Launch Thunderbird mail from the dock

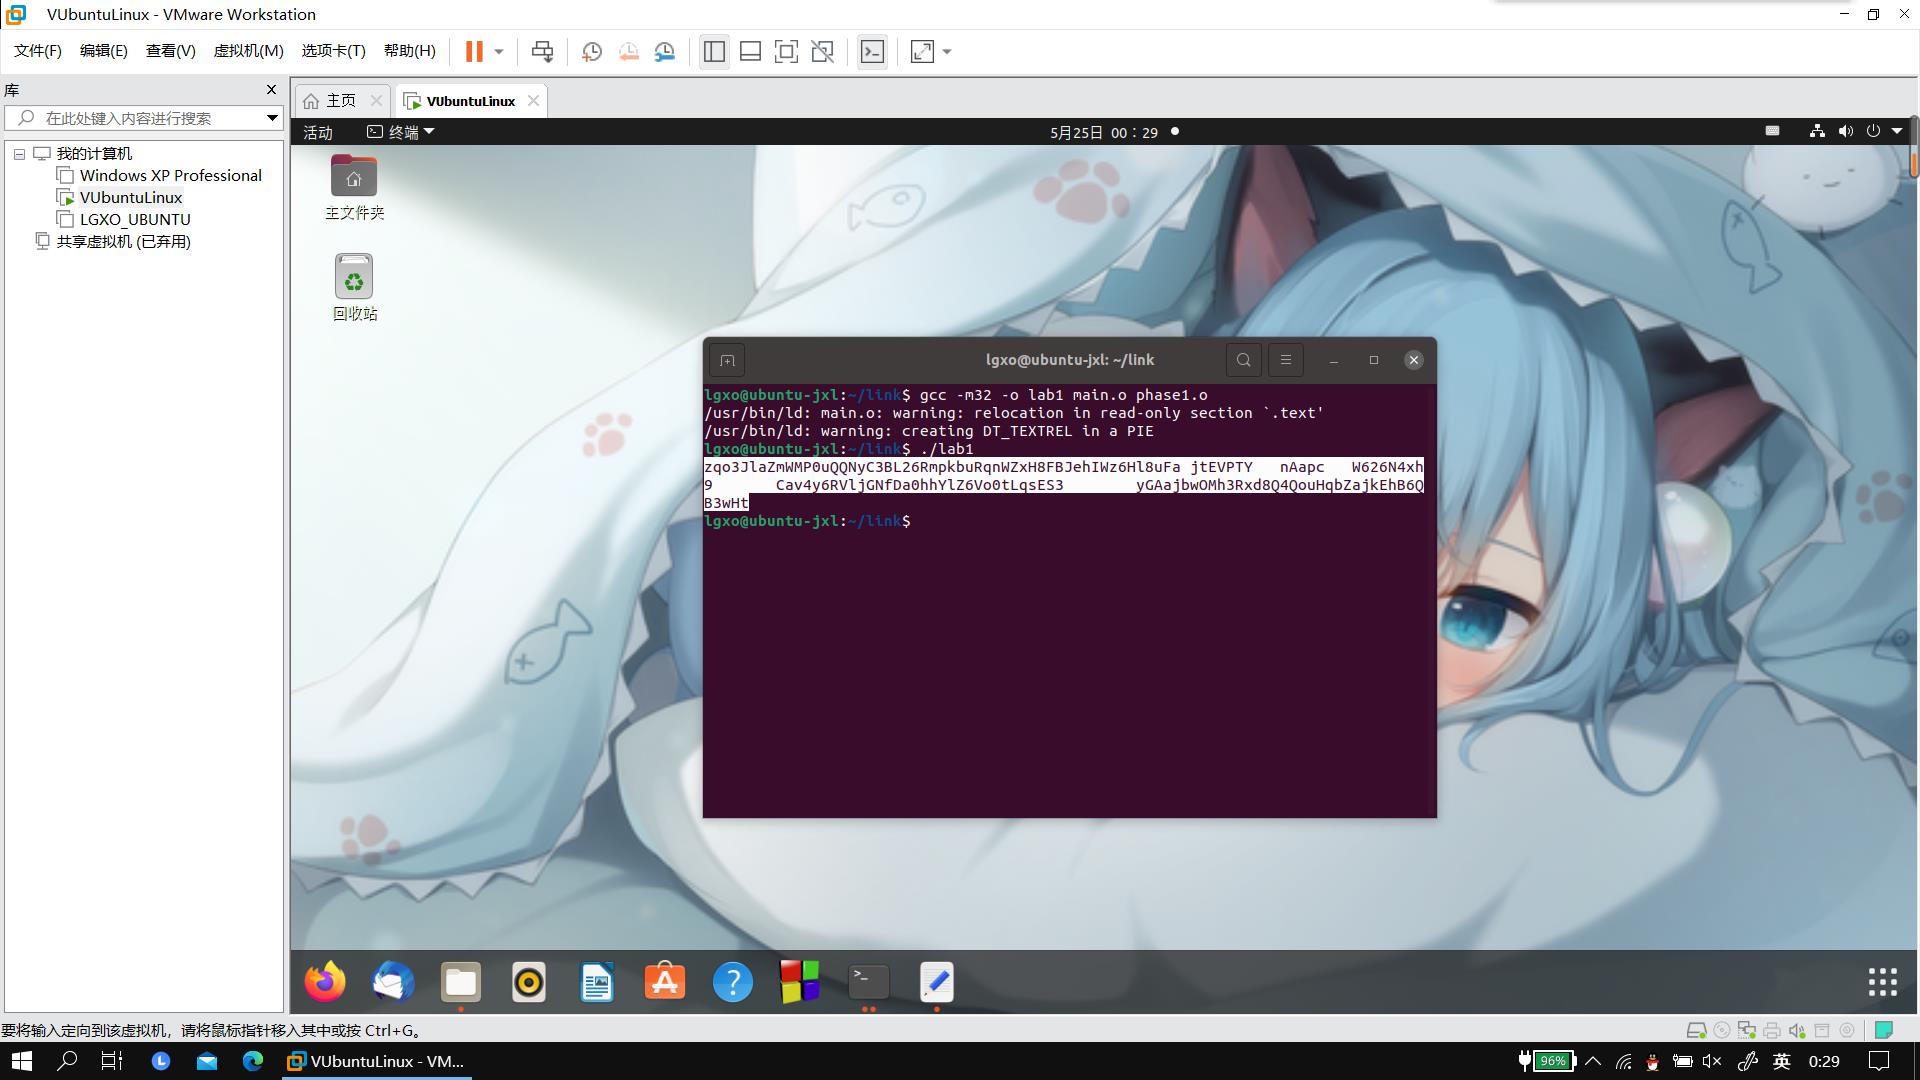coord(393,982)
